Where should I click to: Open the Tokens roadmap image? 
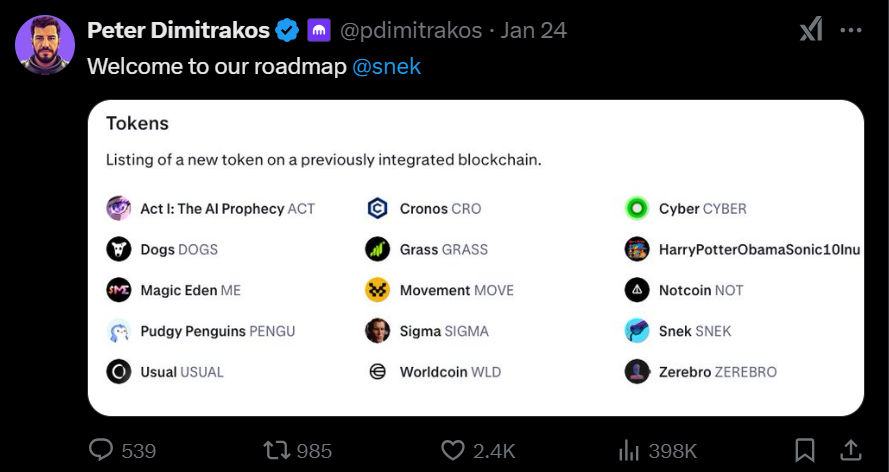(x=476, y=258)
